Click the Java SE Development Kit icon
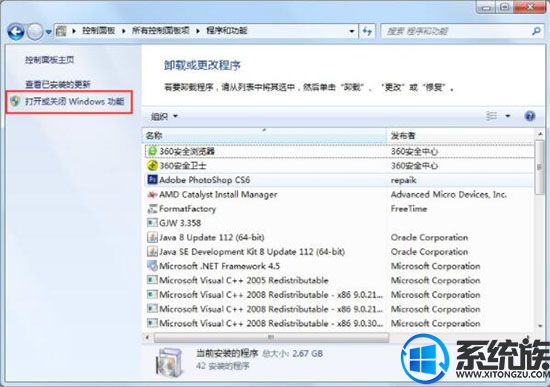This screenshot has width=550, height=387. tap(152, 252)
